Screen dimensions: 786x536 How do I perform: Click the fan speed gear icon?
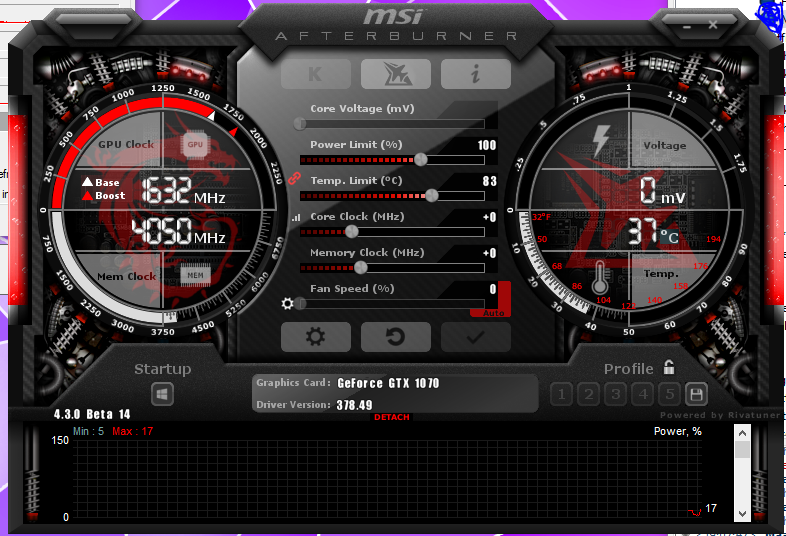tap(287, 303)
